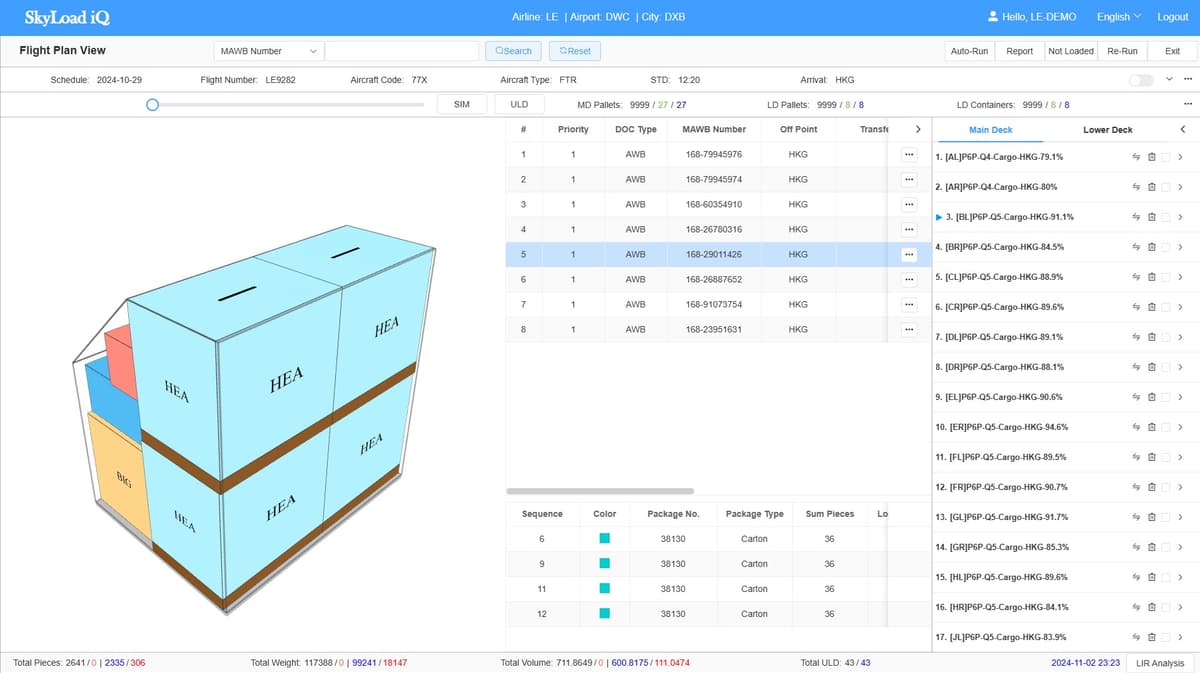This screenshot has height=673, width=1200.
Task: Open the English language dropdown
Action: (1118, 17)
